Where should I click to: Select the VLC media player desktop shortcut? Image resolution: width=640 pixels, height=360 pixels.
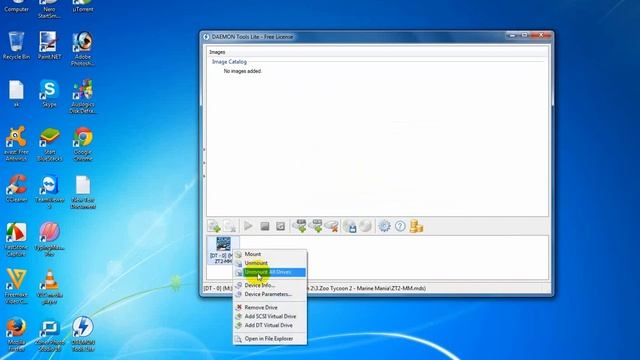click(x=49, y=287)
